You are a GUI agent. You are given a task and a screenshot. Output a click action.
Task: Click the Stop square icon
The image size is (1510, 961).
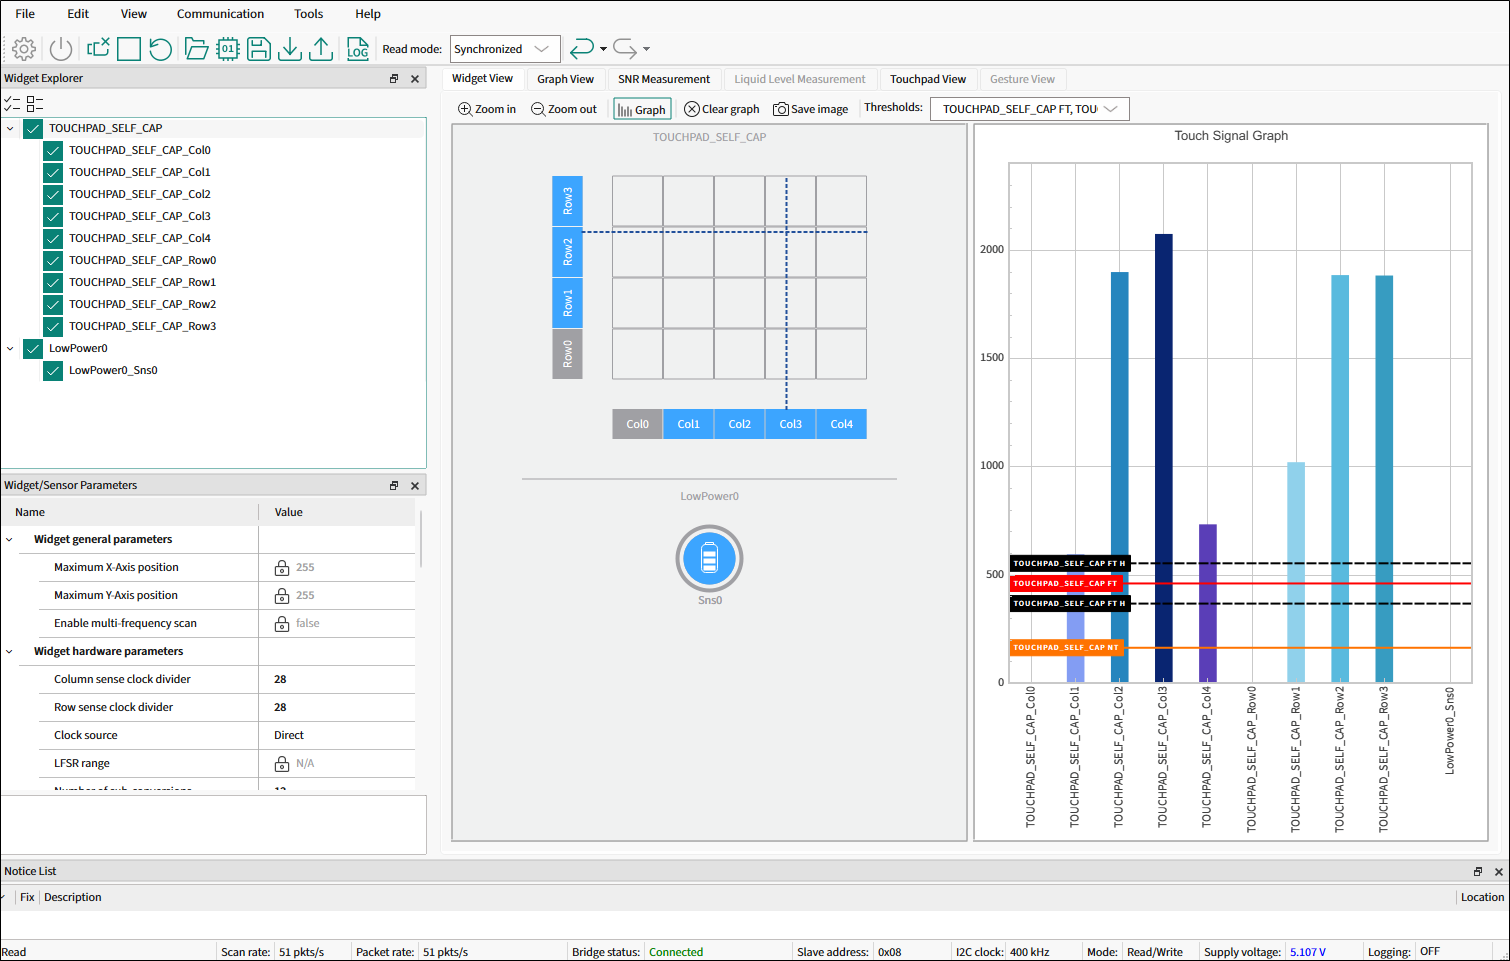[129, 49]
